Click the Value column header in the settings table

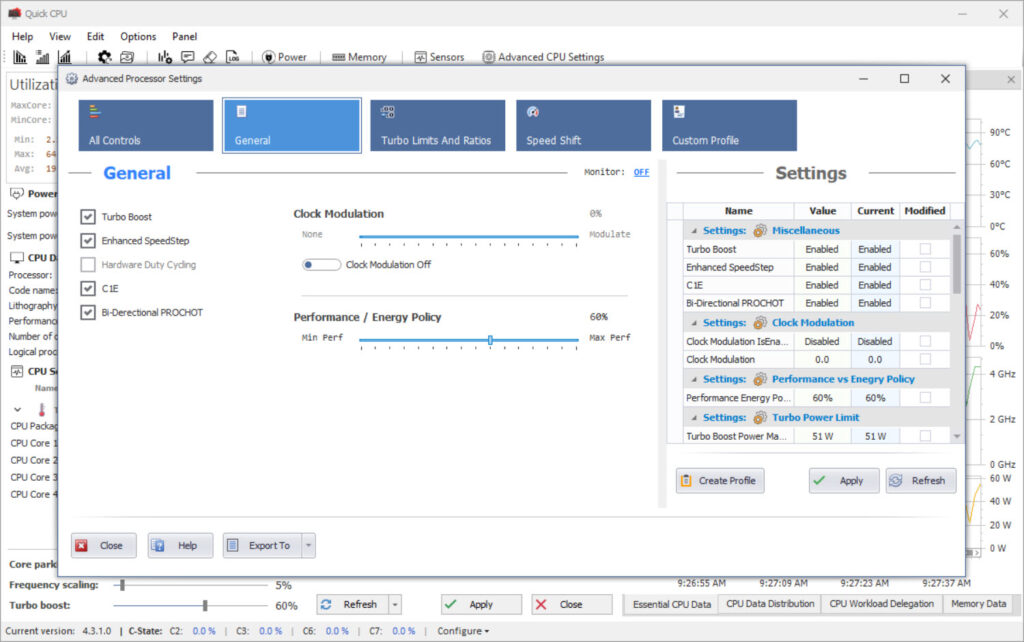click(x=822, y=211)
